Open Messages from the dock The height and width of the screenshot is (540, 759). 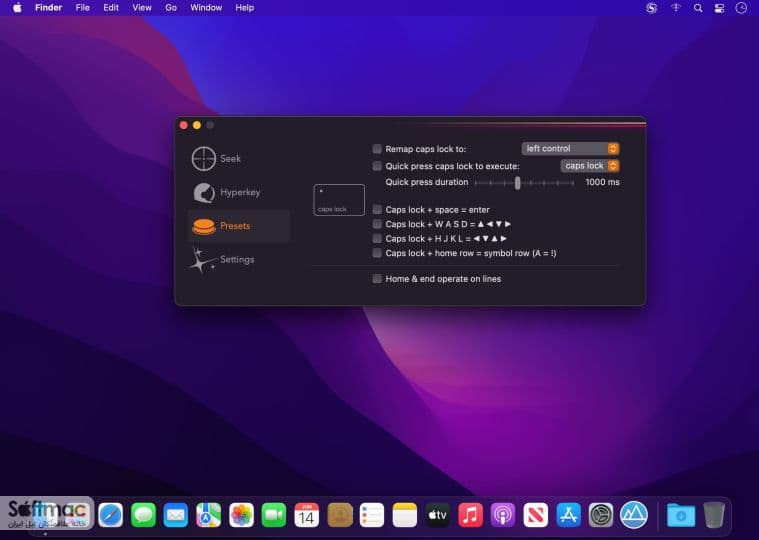(x=143, y=514)
